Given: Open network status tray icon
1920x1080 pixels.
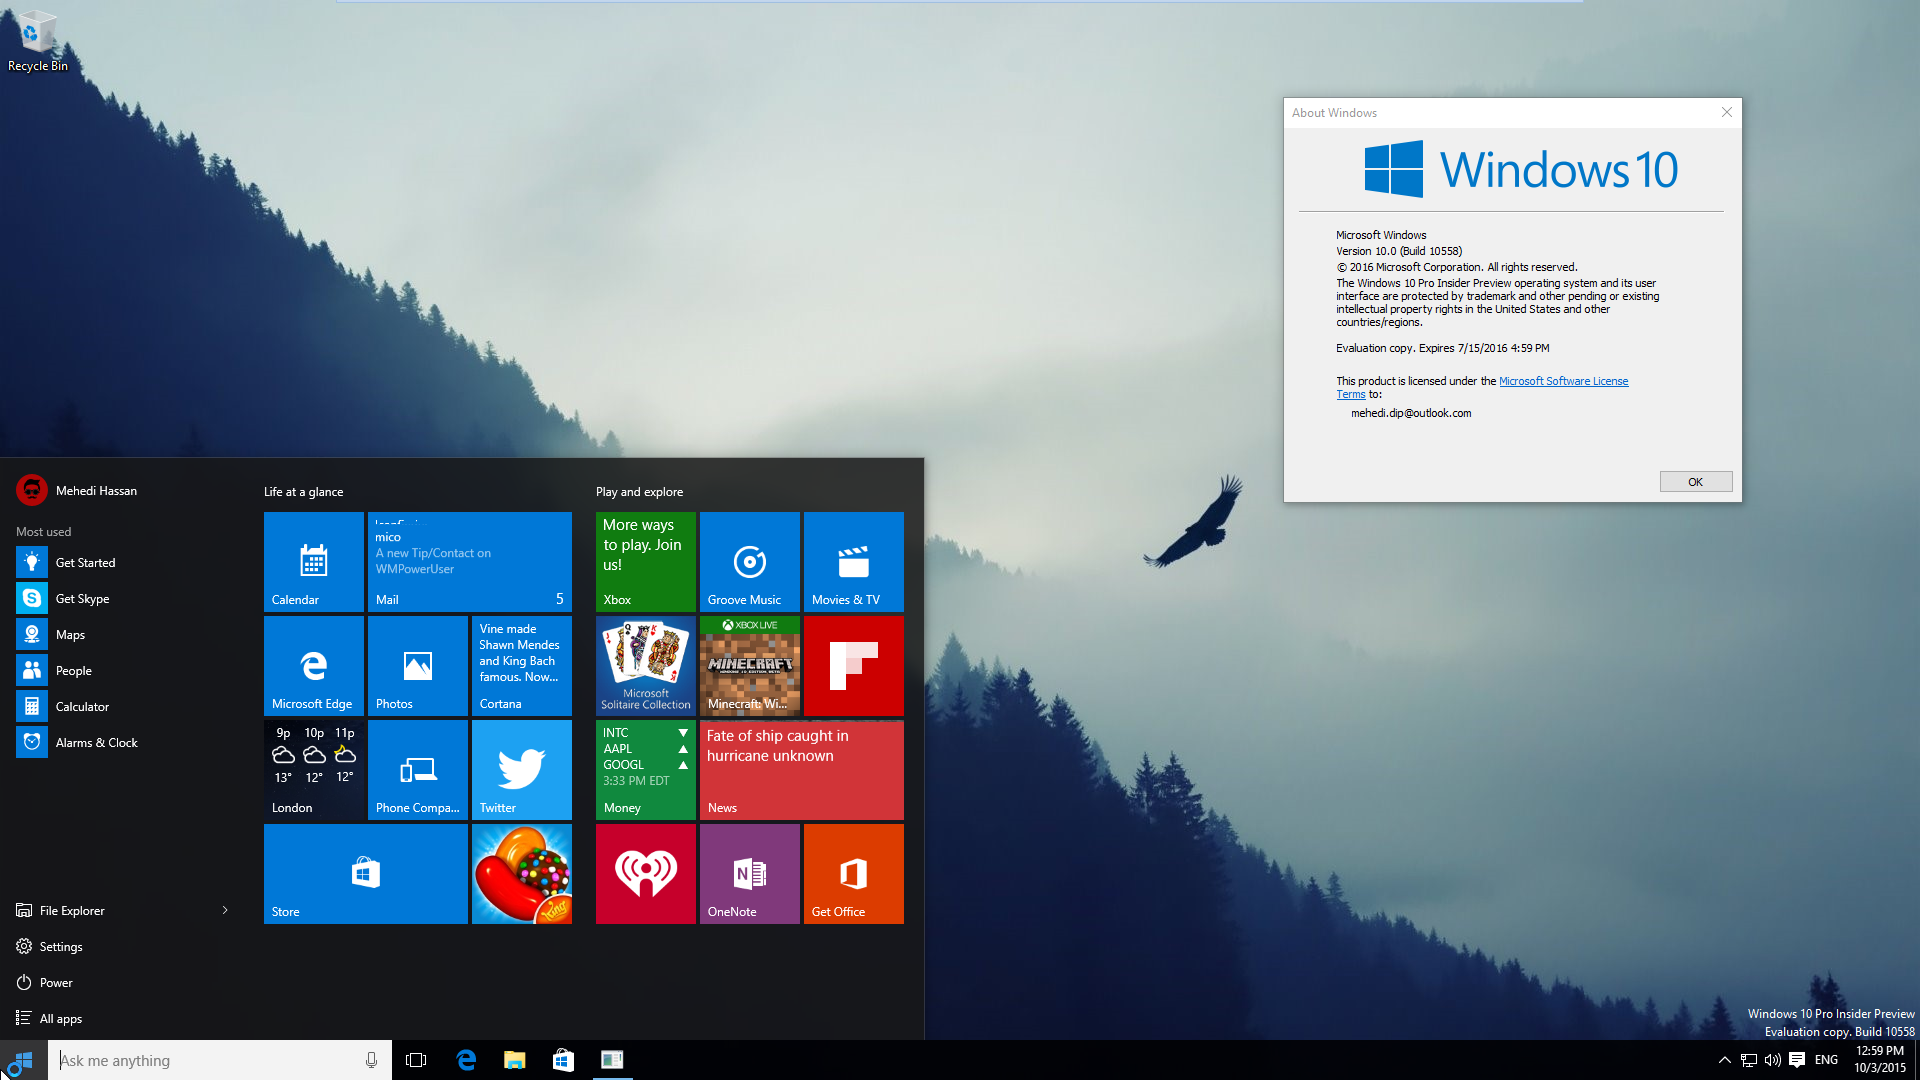Looking at the screenshot, I should [1749, 1060].
